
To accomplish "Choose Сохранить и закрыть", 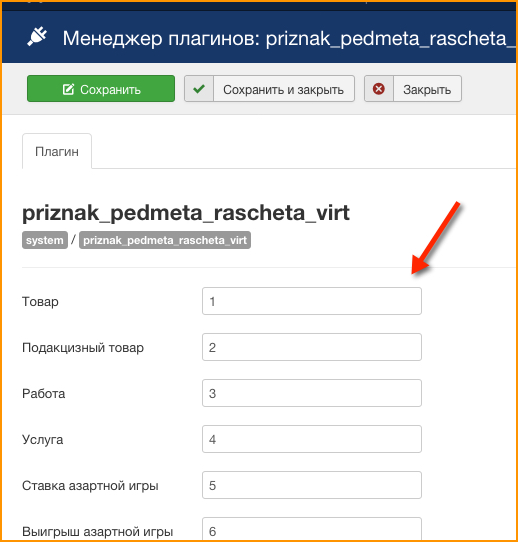I will (x=270, y=89).
